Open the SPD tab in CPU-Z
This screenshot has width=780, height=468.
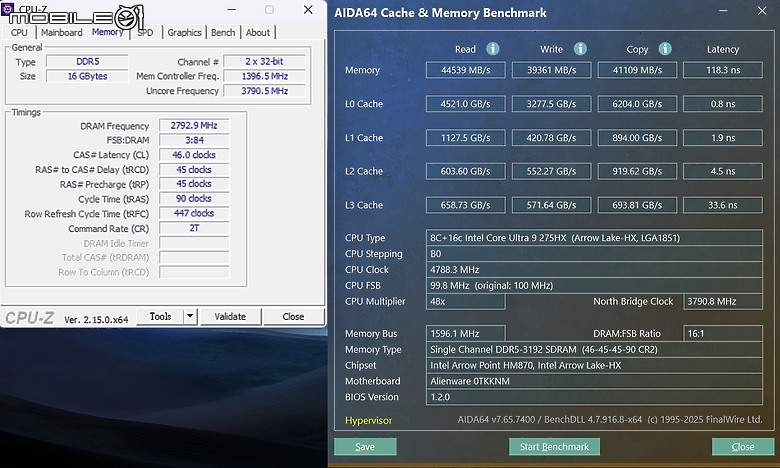(x=145, y=32)
